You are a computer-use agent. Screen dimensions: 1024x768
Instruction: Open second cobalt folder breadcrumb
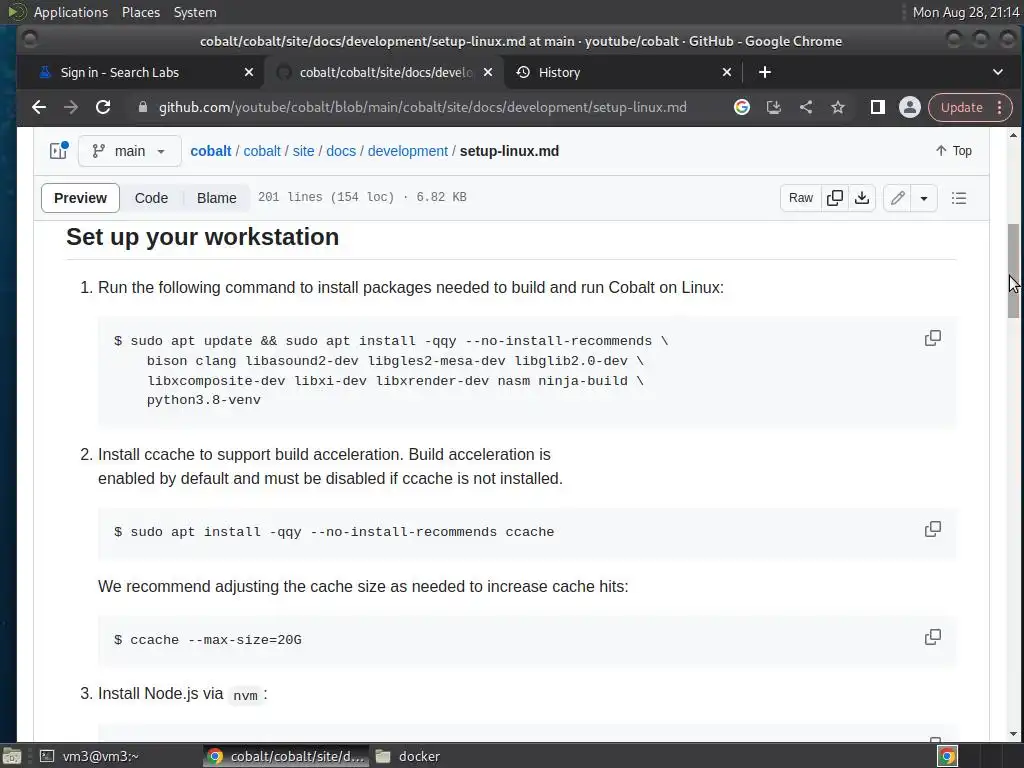click(x=262, y=151)
